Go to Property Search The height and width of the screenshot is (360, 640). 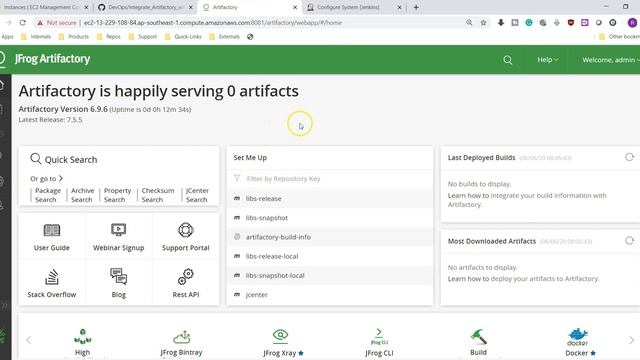tap(117, 195)
